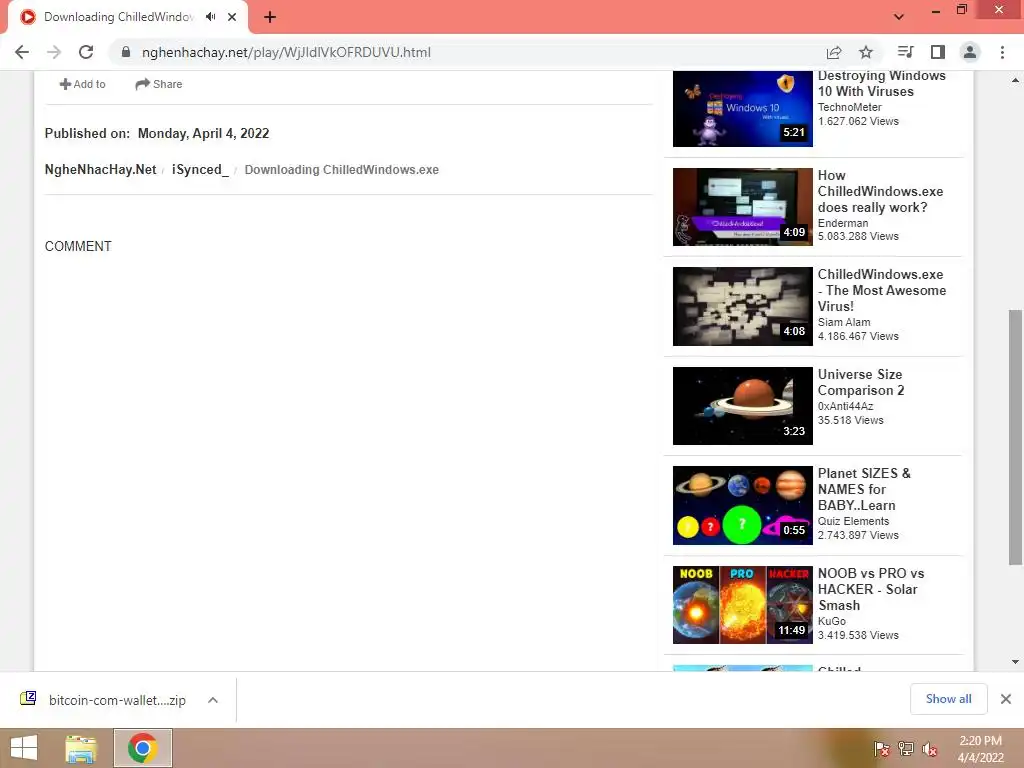Click the address bar URL
Viewport: 1024px width, 768px height.
click(x=286, y=52)
